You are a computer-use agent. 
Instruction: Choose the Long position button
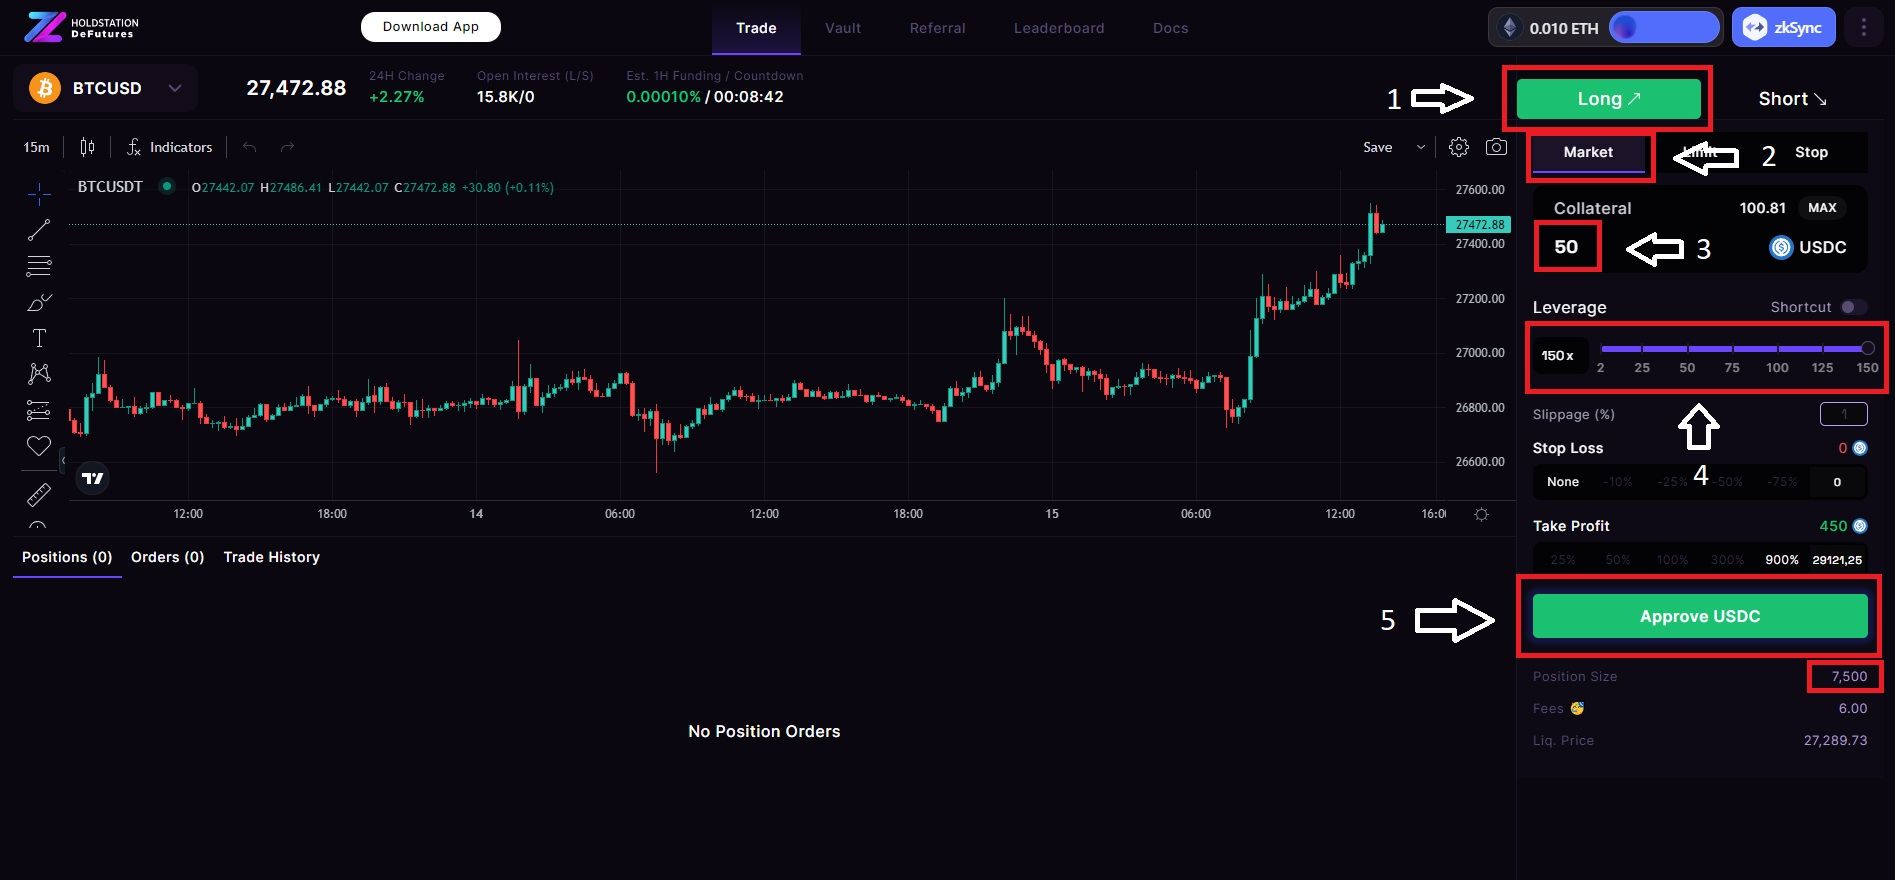1609,99
